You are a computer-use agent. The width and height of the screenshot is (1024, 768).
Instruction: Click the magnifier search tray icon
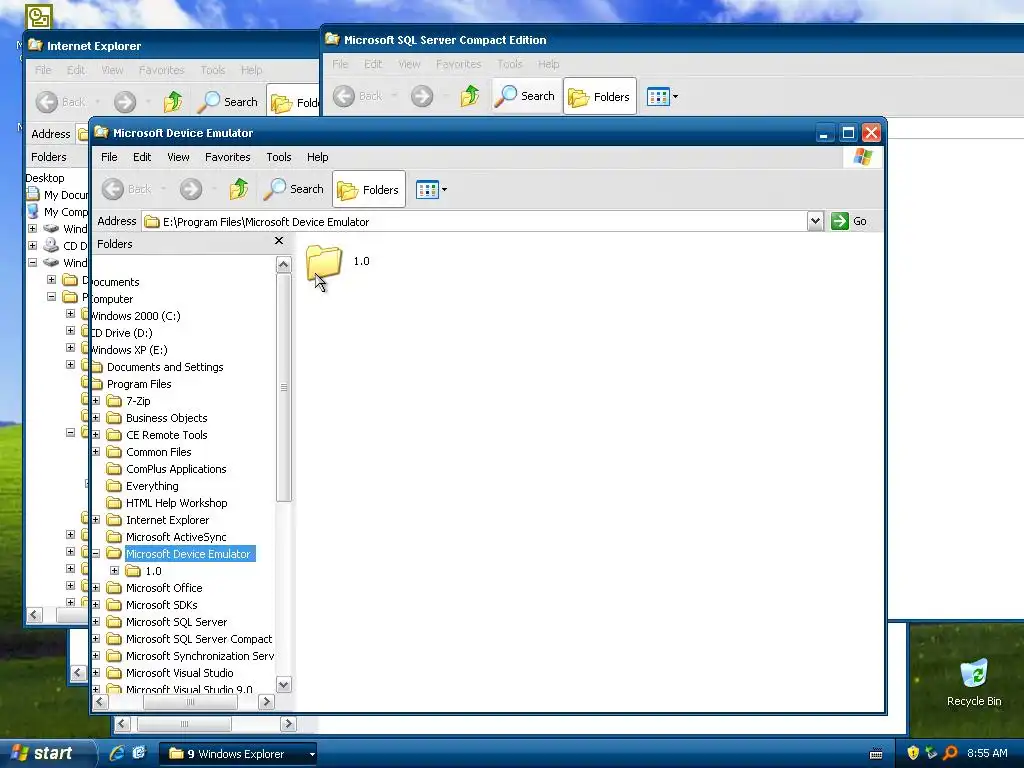[x=950, y=753]
